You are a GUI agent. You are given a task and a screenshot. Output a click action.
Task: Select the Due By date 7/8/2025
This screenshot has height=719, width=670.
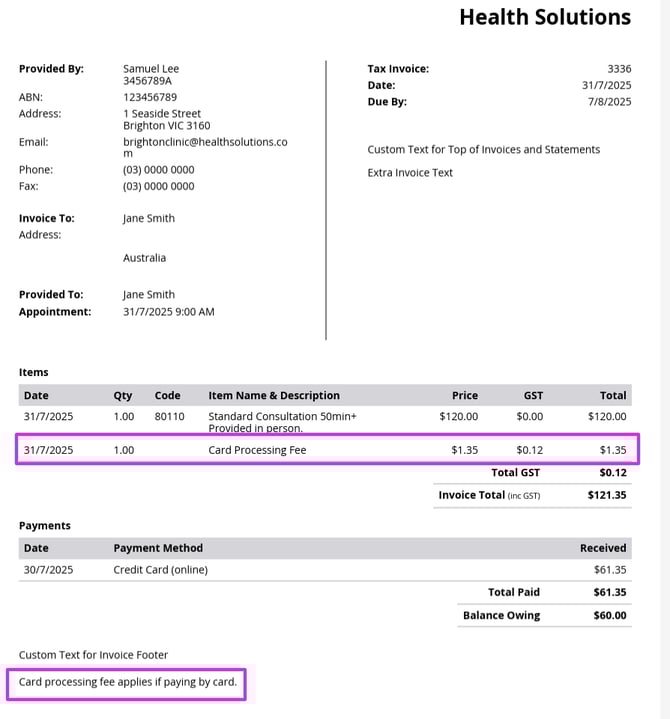pyautogui.click(x=609, y=101)
